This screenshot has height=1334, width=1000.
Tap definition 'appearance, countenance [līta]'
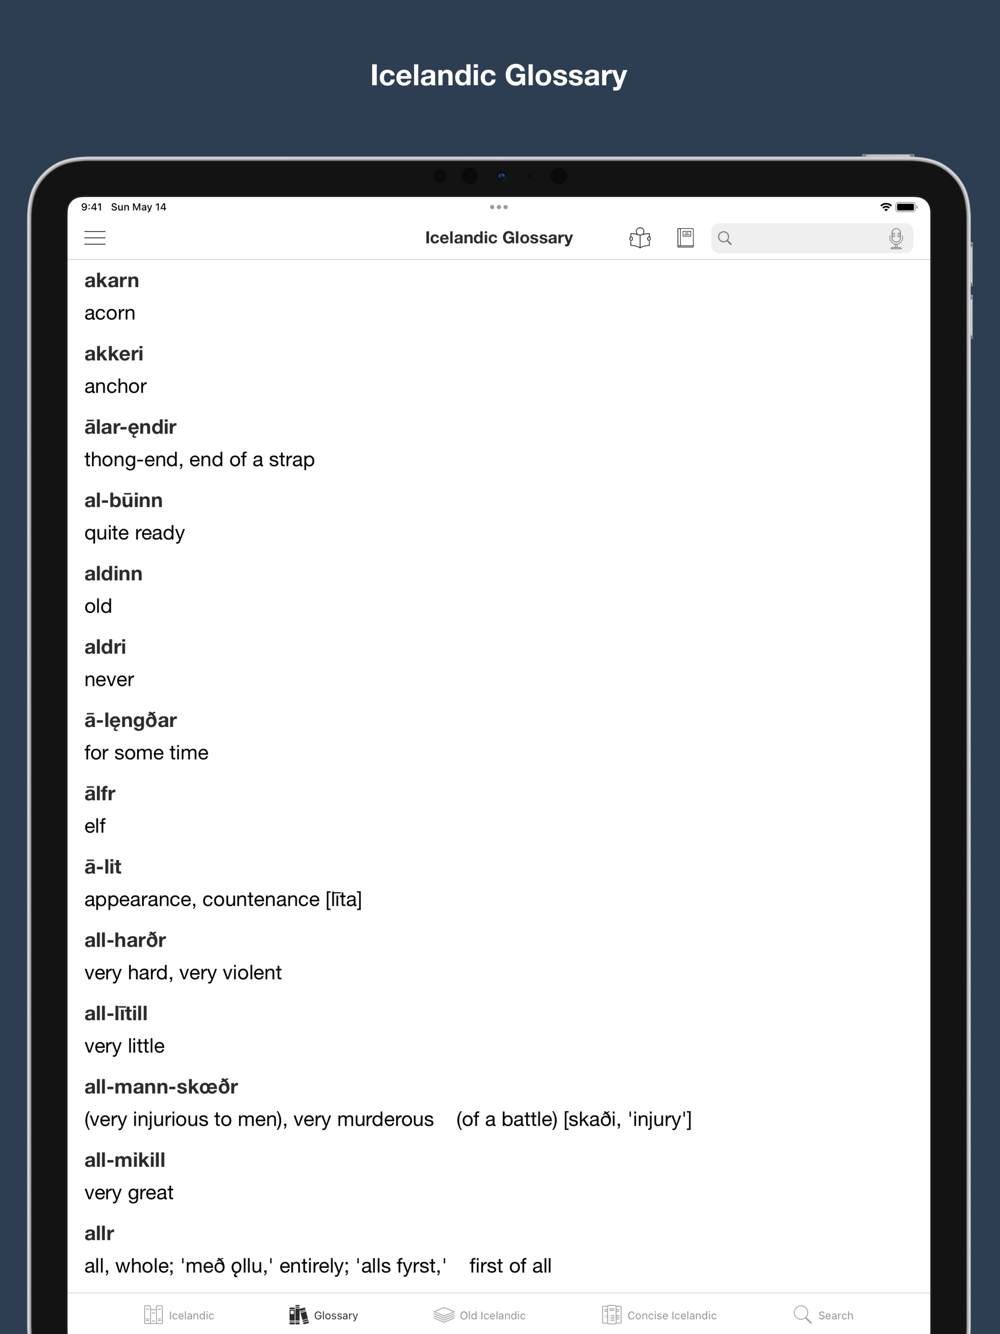(223, 900)
